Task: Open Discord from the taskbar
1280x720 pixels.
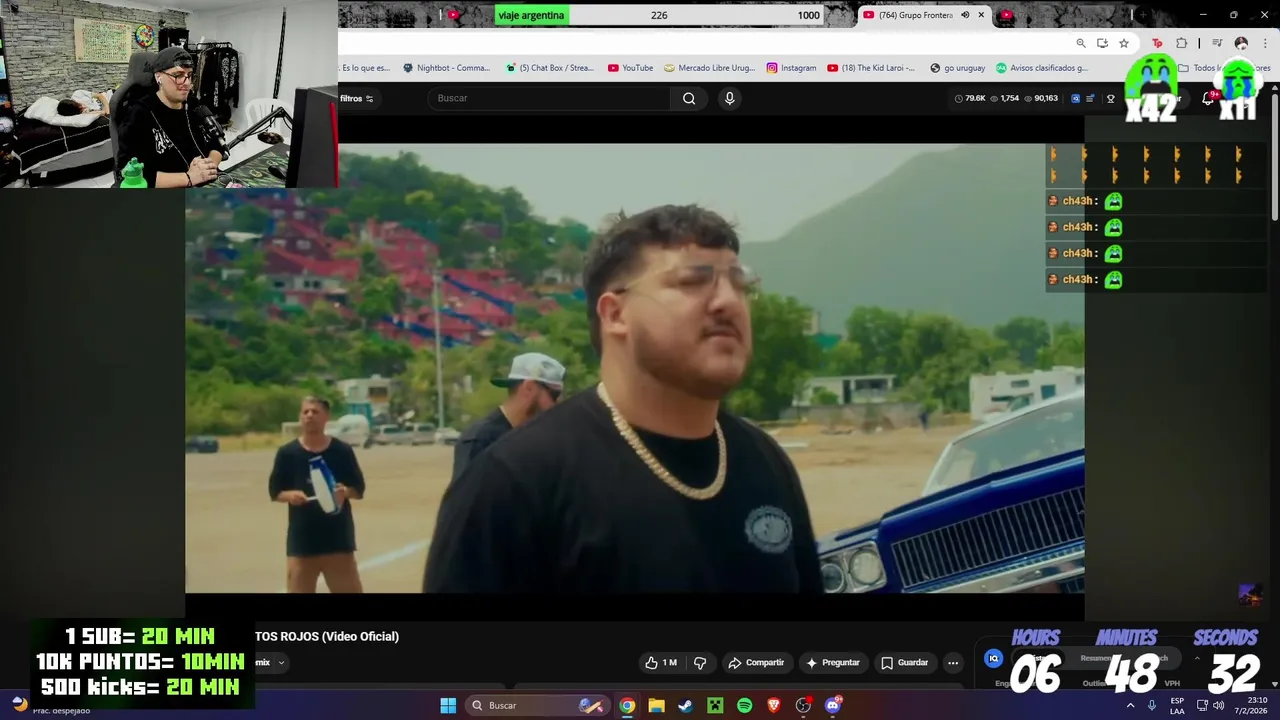Action: [x=833, y=705]
